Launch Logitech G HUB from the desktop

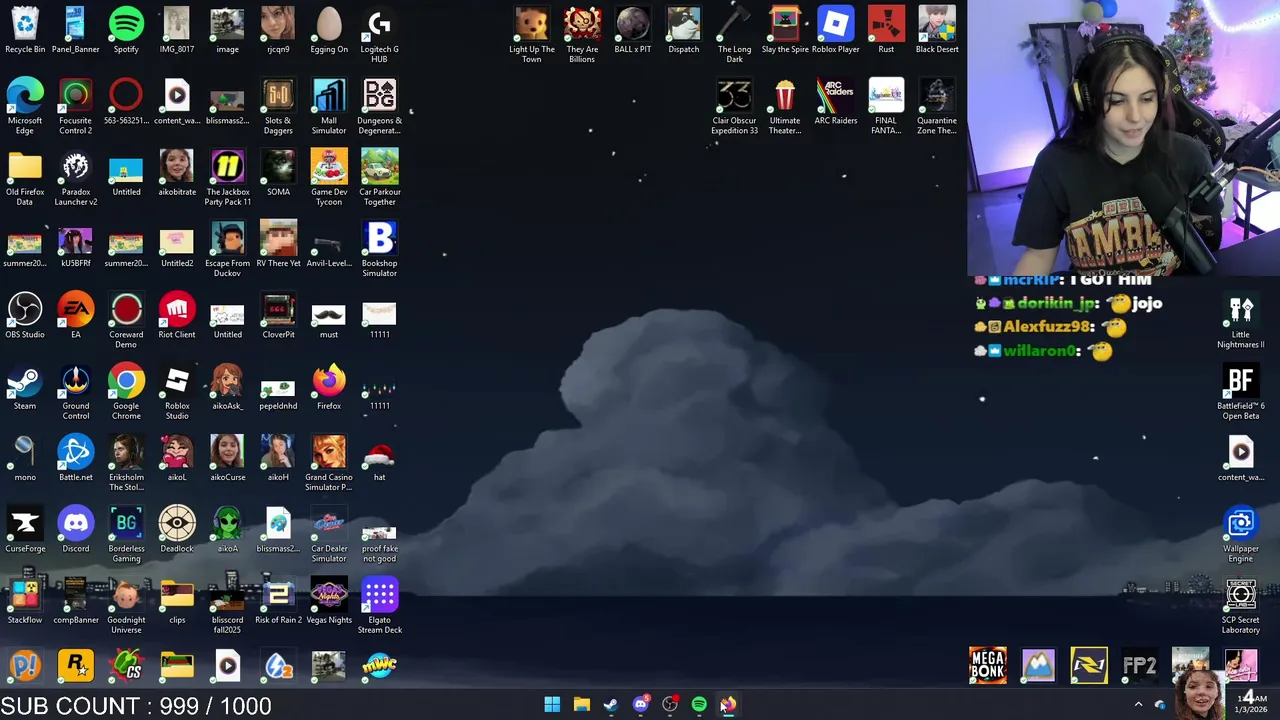tap(379, 35)
